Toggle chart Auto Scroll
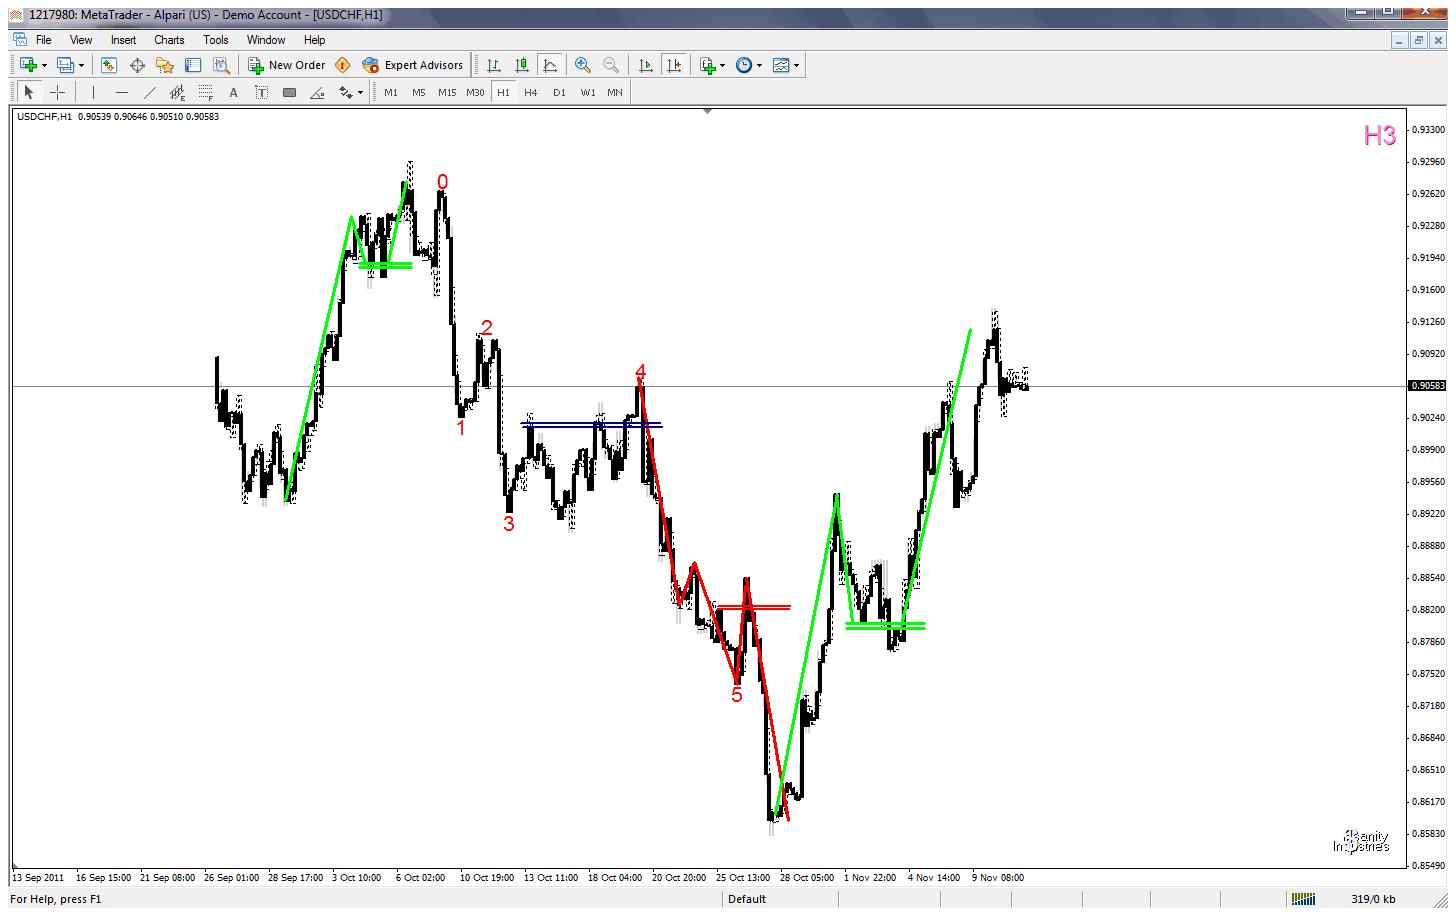 (x=646, y=65)
